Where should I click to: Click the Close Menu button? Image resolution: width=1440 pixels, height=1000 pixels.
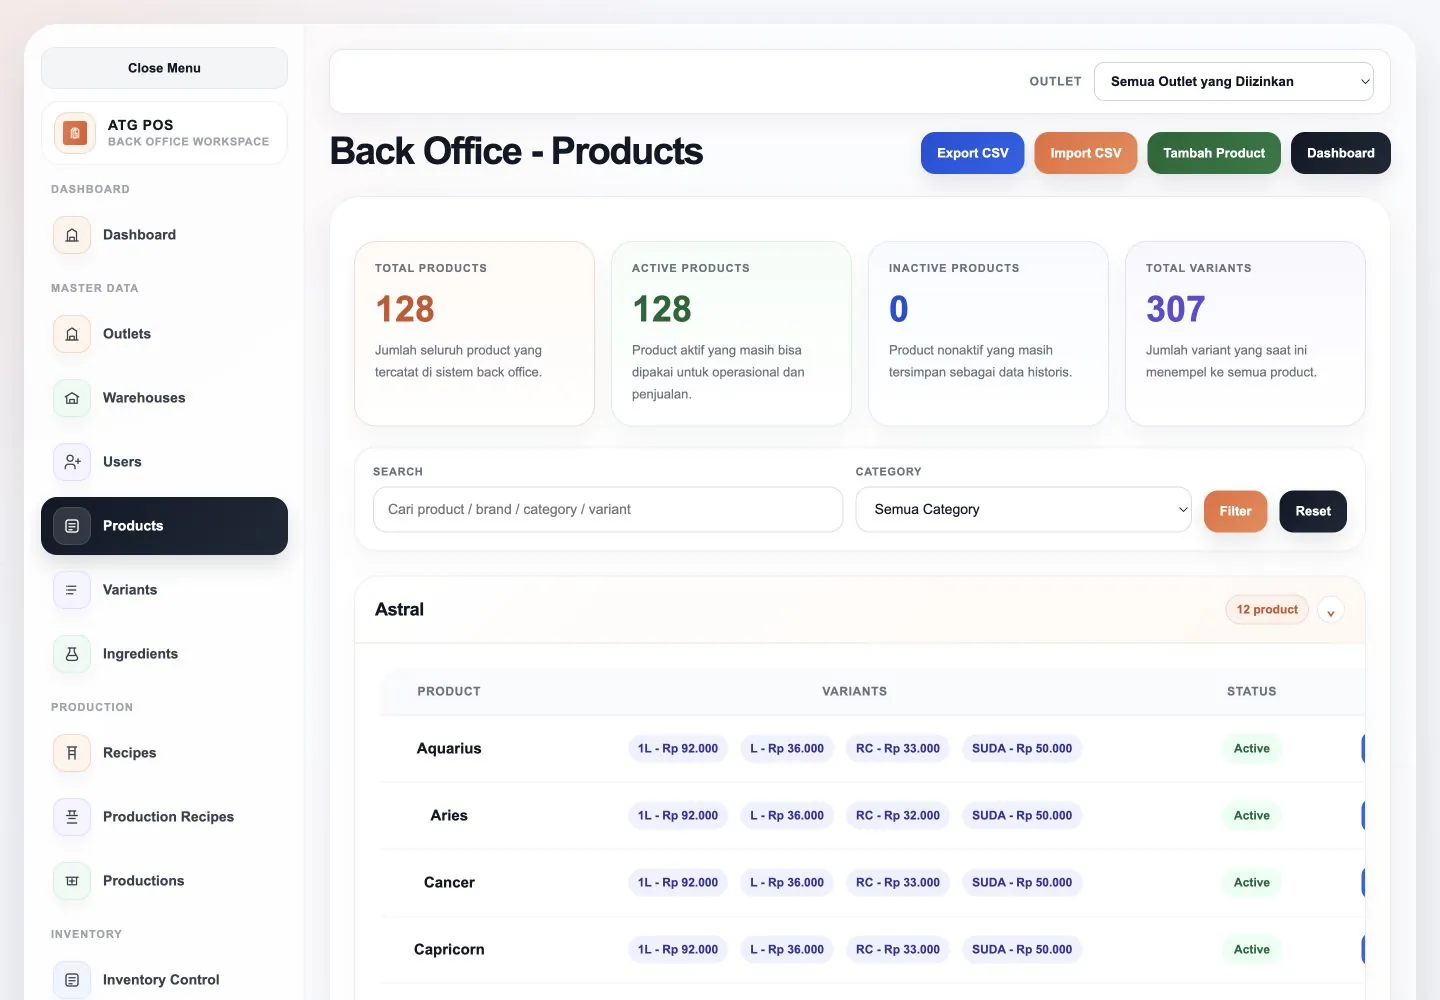pyautogui.click(x=164, y=68)
